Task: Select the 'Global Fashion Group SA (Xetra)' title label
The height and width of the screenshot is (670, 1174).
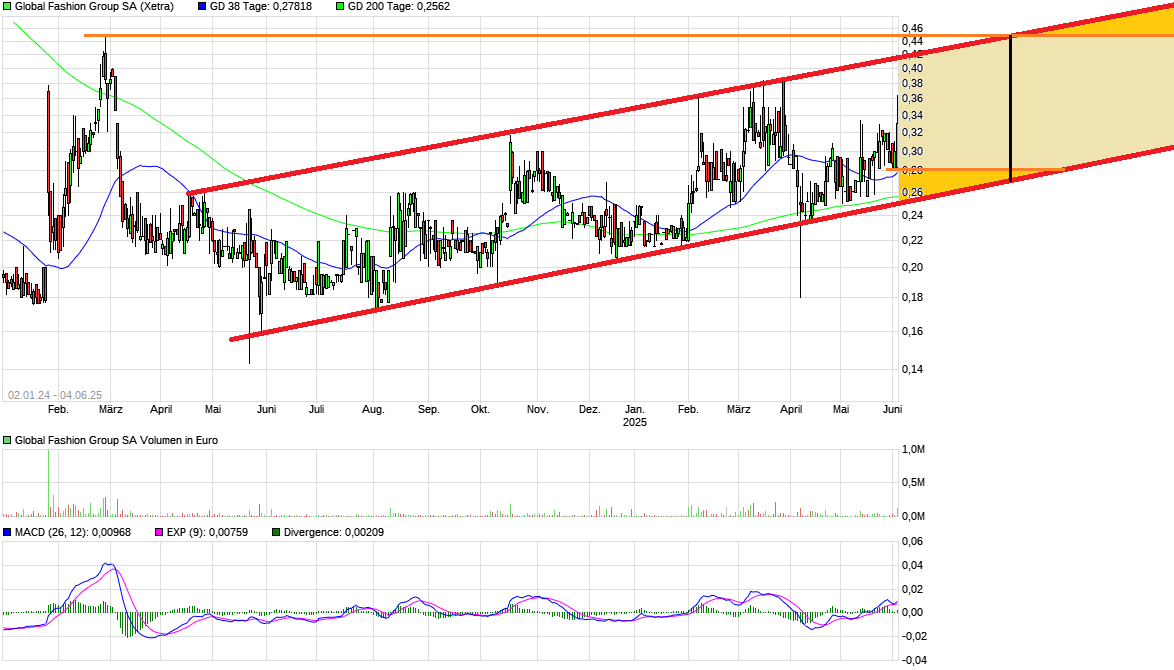Action: click(x=94, y=6)
